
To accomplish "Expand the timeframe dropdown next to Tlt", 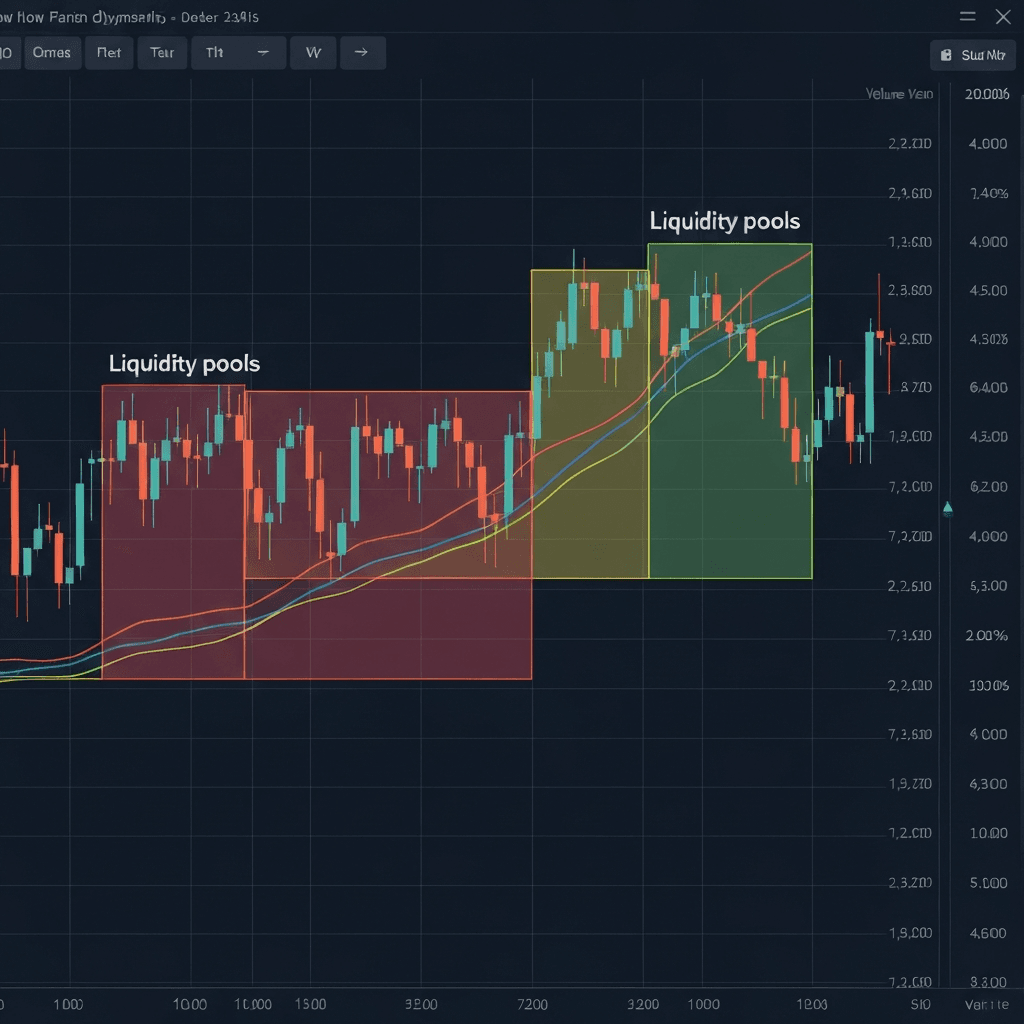I will pos(263,53).
